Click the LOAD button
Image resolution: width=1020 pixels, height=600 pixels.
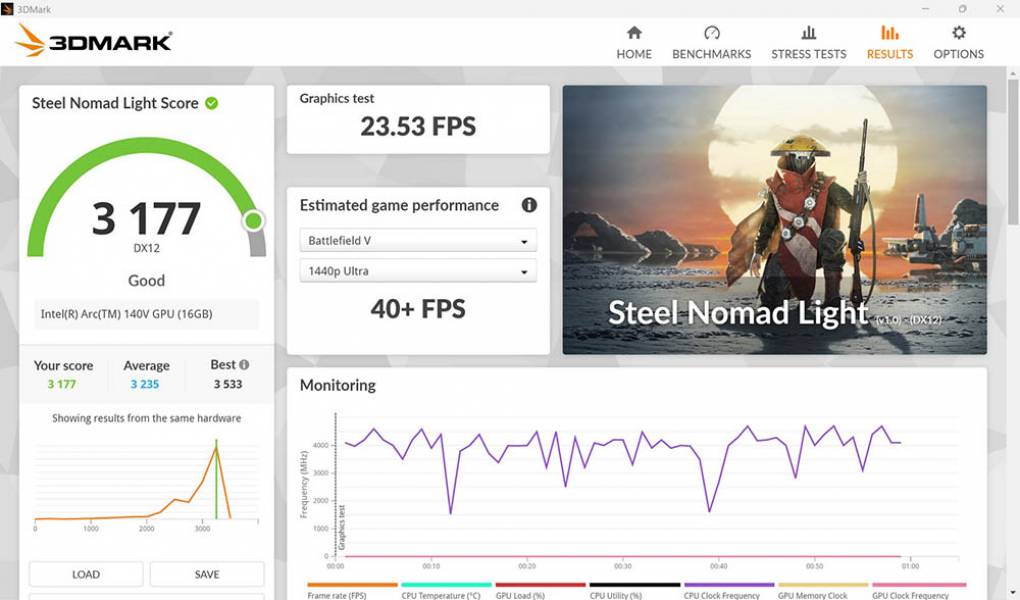86,574
